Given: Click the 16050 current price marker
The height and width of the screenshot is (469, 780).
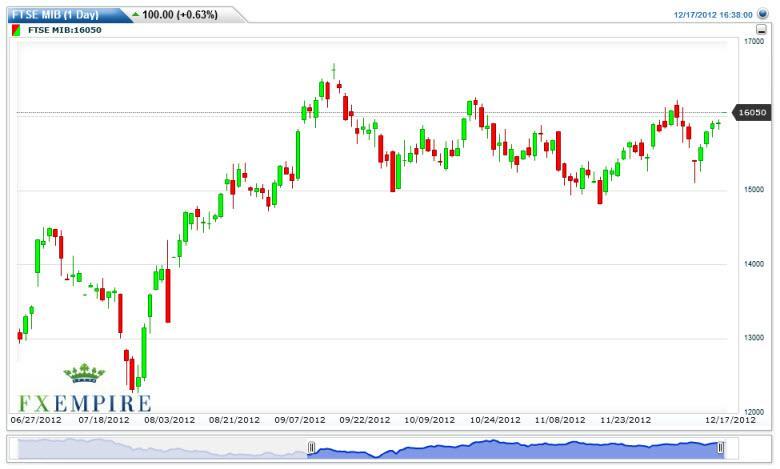Looking at the screenshot, I should tap(751, 113).
